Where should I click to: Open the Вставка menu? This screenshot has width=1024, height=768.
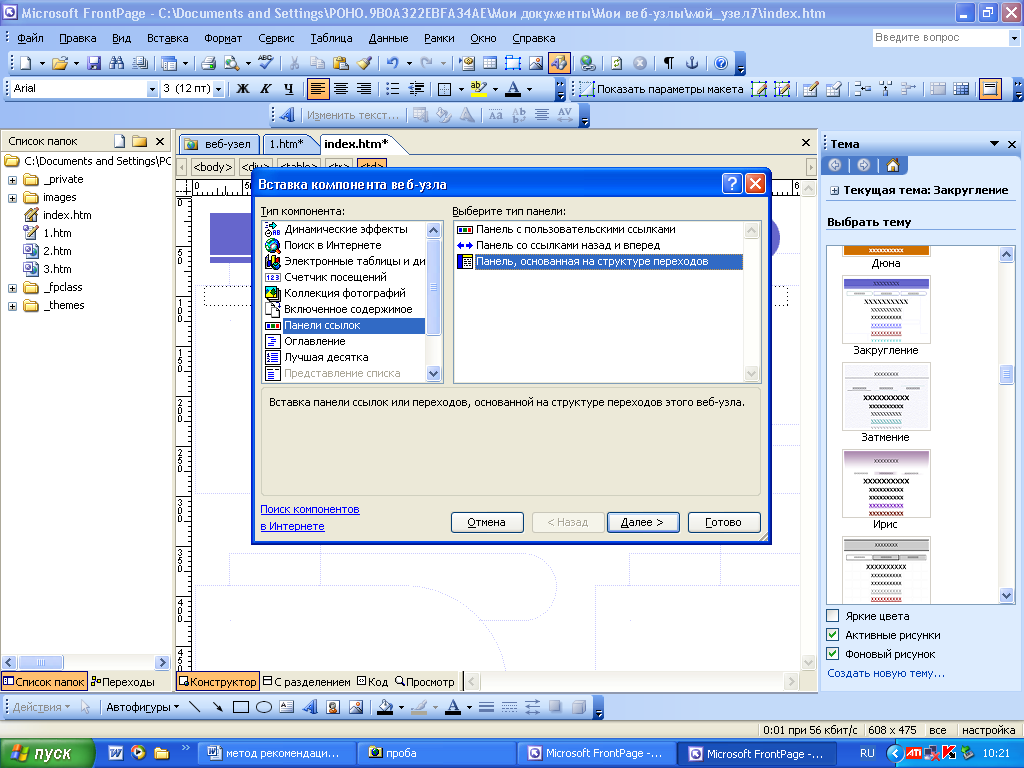167,38
